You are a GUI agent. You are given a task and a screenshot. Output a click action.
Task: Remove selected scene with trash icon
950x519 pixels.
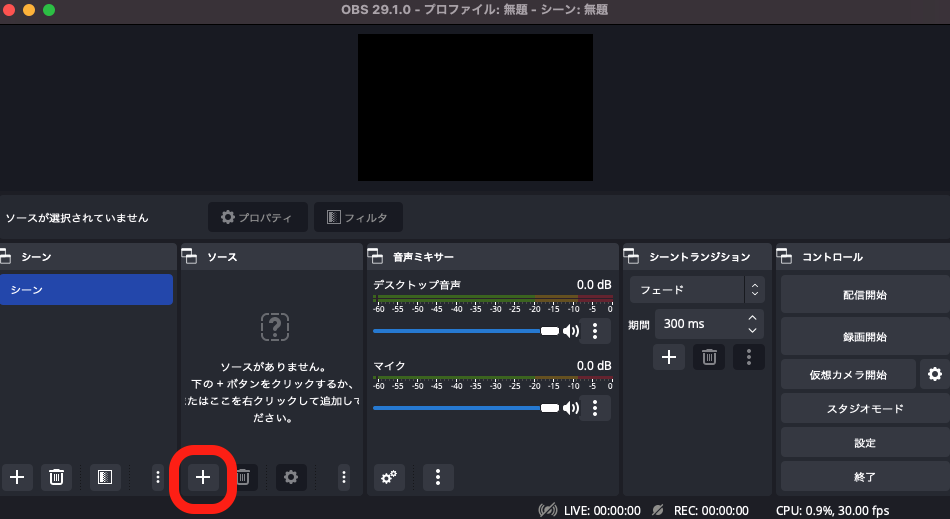point(56,477)
